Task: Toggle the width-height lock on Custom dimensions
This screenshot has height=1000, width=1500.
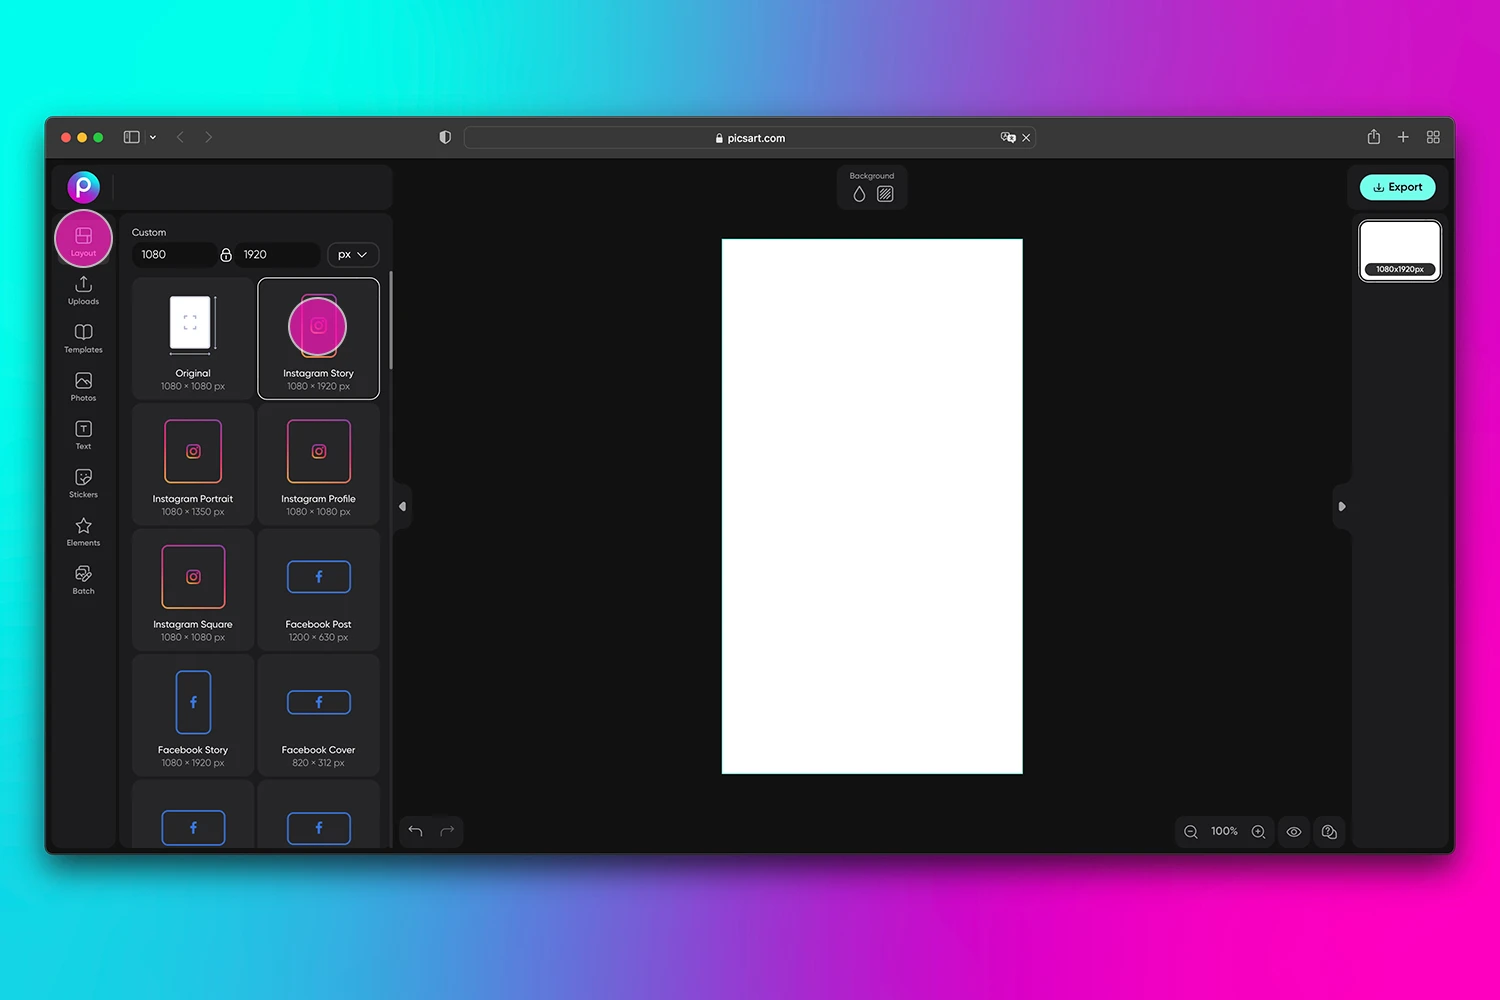Action: pyautogui.click(x=226, y=254)
